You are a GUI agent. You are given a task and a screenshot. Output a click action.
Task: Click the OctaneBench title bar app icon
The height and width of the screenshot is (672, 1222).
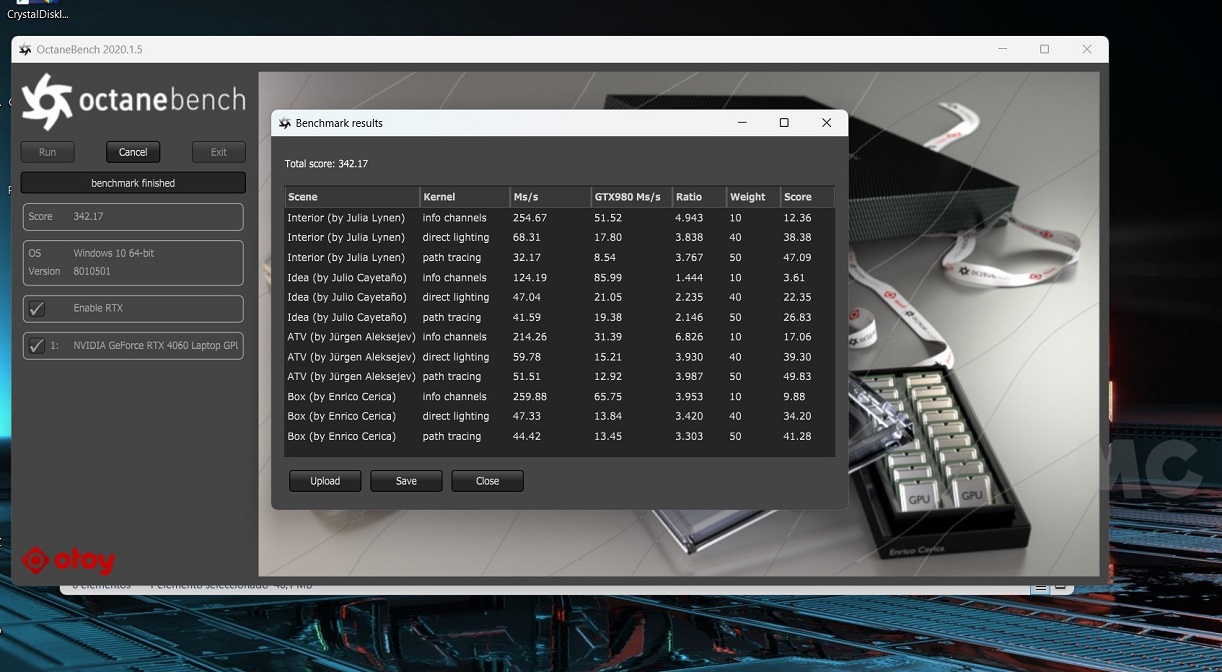pos(25,50)
